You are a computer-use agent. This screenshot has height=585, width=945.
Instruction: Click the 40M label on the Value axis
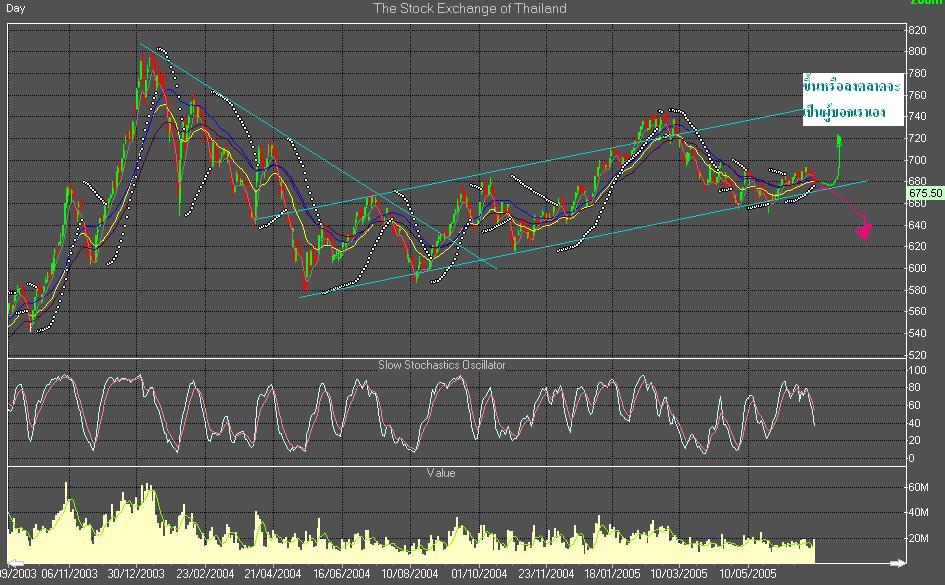coord(918,513)
